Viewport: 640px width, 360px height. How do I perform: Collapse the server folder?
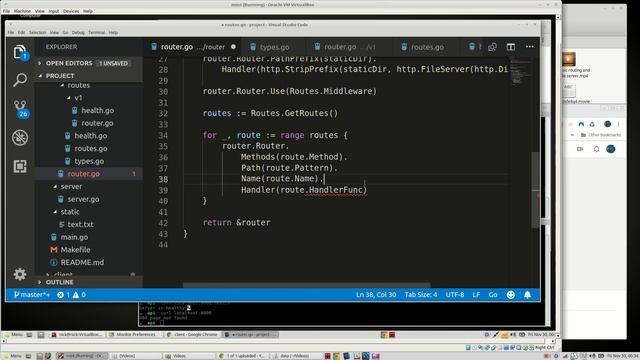tap(71, 187)
